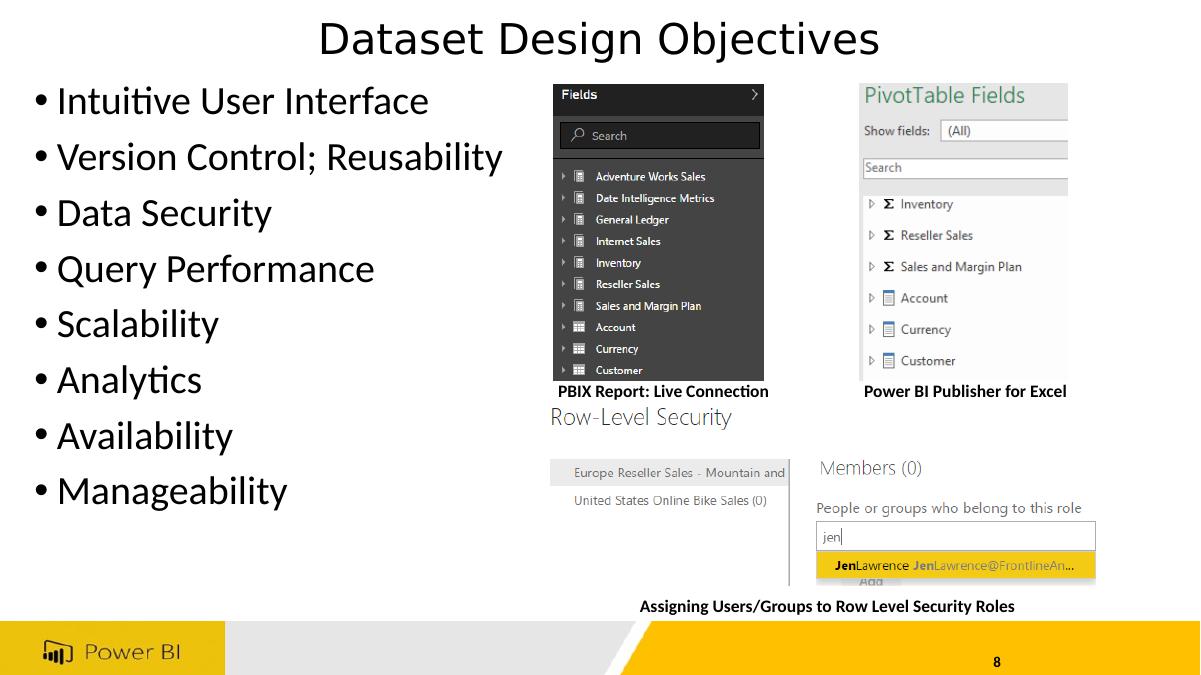
Task: Choose JenLawrence suggestion from dropdown
Action: (955, 565)
